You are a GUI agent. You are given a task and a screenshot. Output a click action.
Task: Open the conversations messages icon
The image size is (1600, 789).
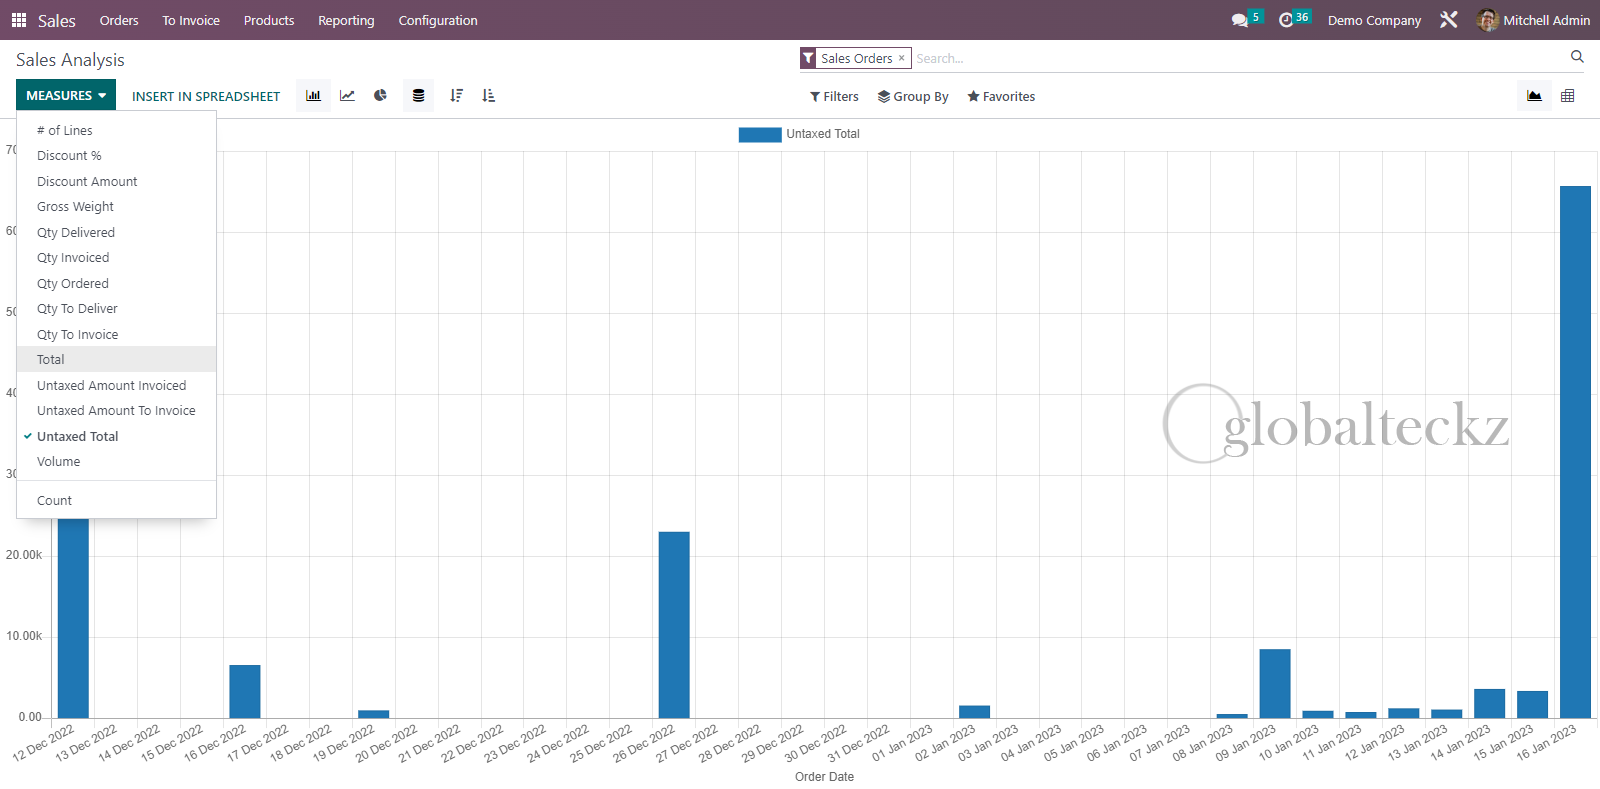pos(1240,20)
